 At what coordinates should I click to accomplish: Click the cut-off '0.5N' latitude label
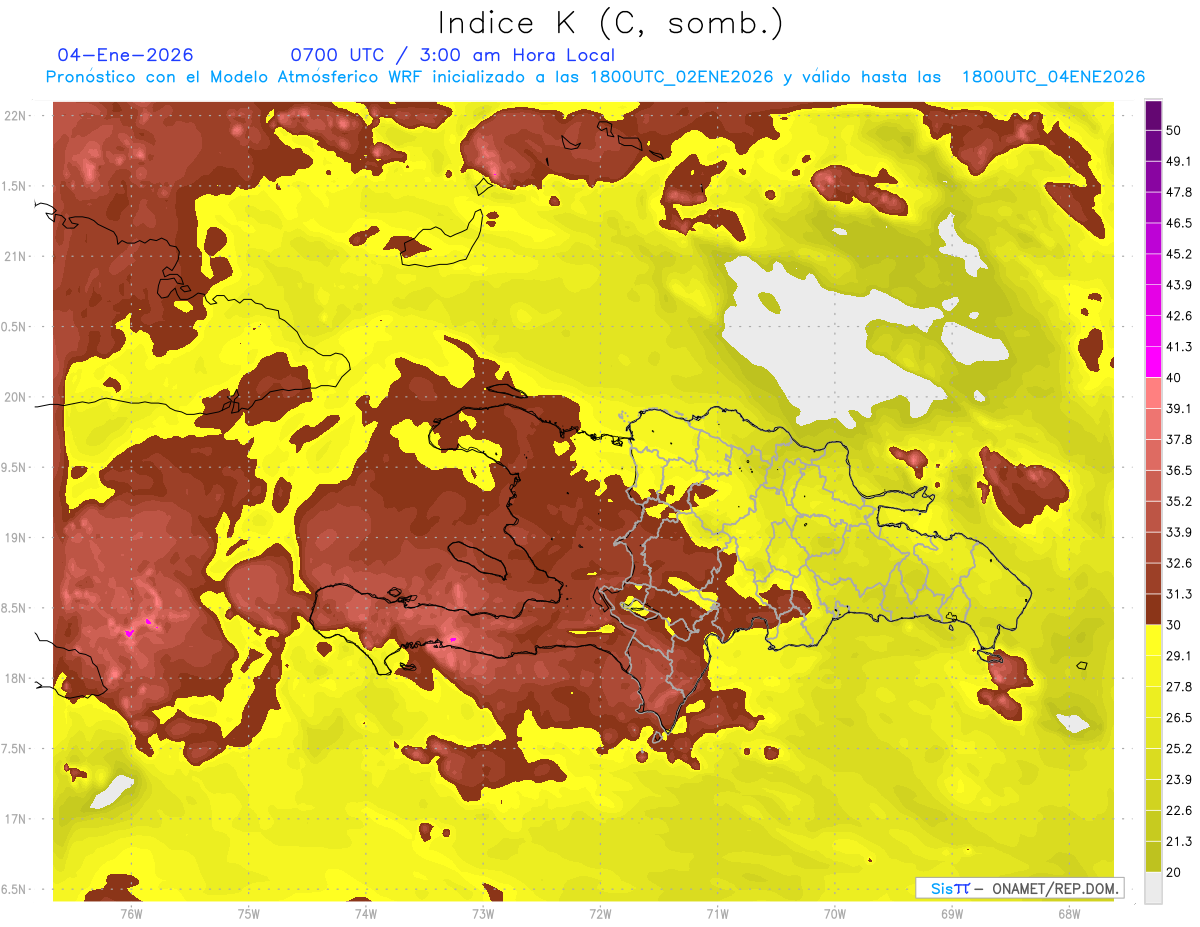[x=16, y=327]
